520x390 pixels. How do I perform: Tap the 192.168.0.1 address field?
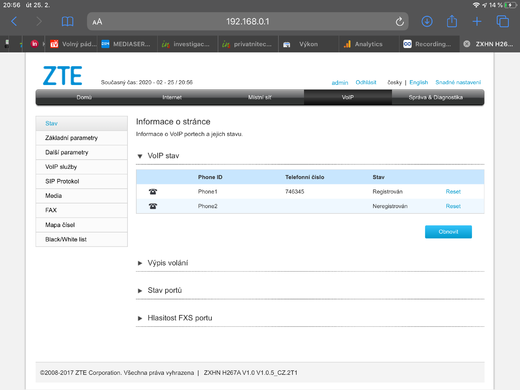click(248, 22)
